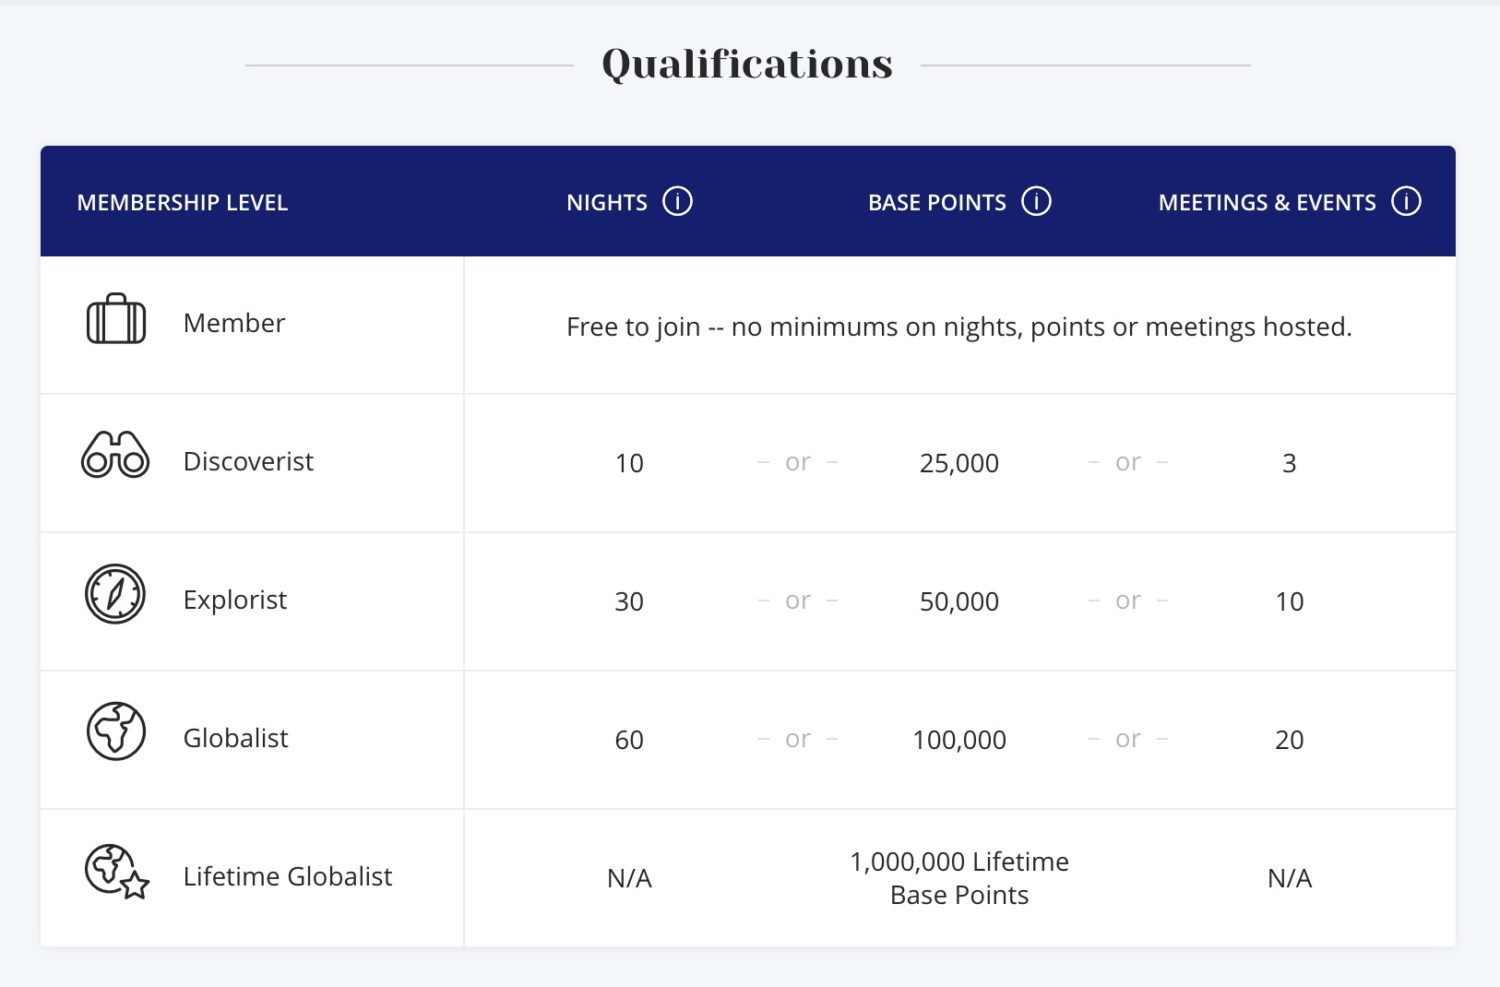Click the Qualifications heading
Screen dimensions: 1500x987
click(x=747, y=63)
